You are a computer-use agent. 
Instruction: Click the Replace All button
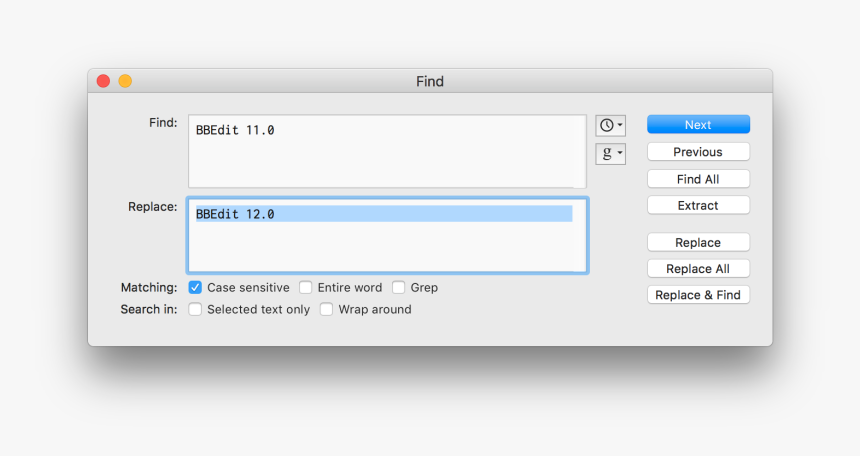click(x=698, y=269)
